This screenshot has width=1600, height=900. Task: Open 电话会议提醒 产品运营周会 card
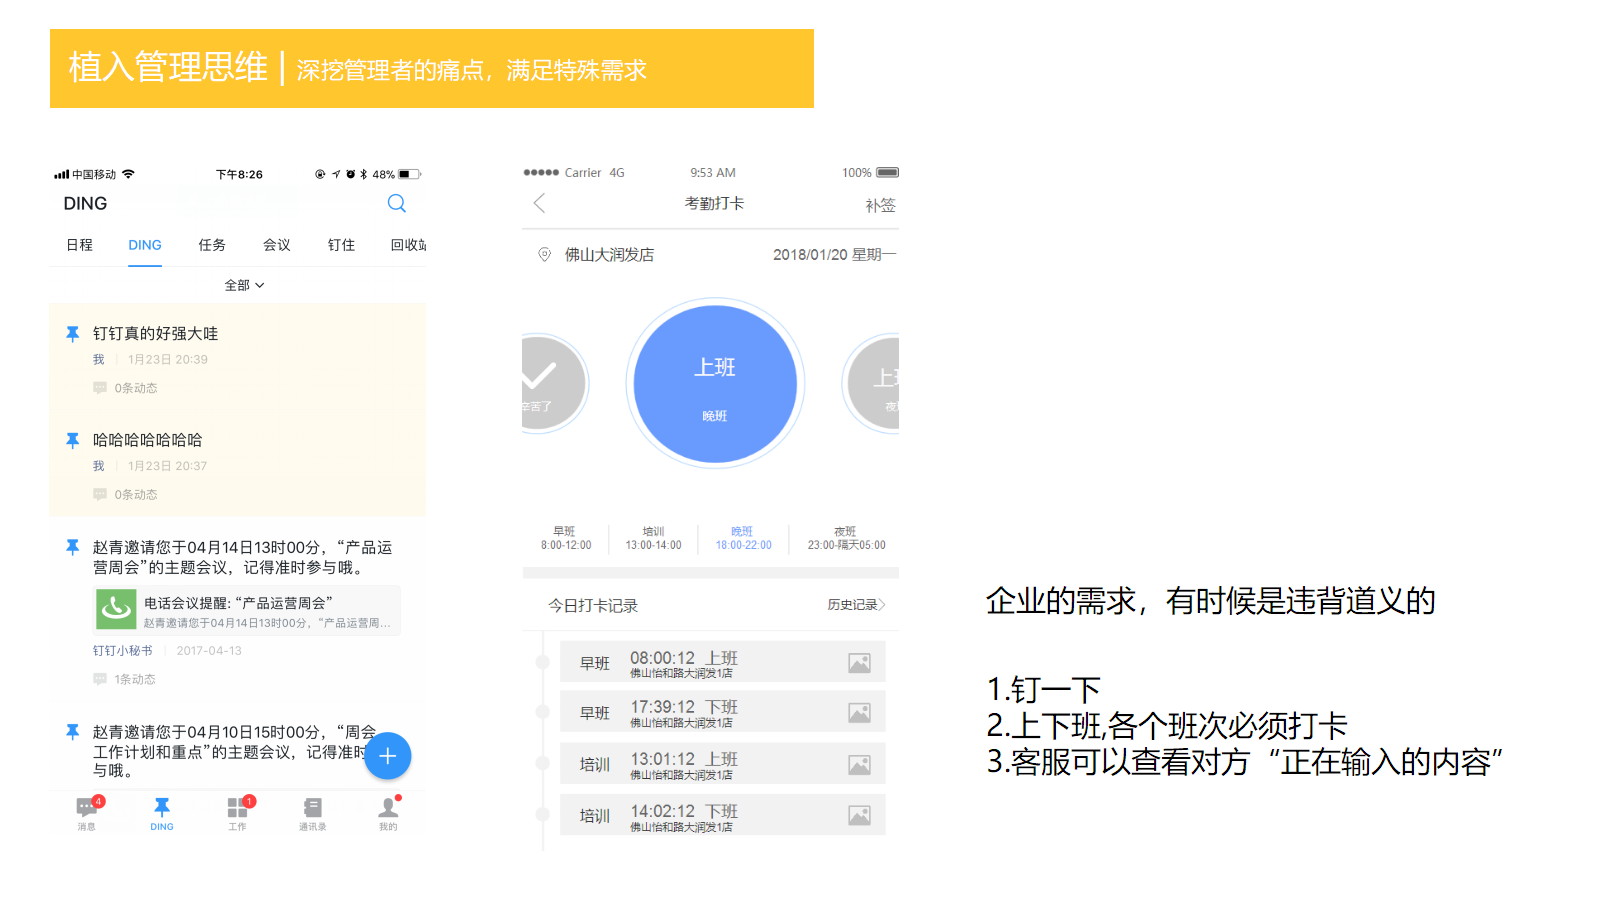[x=247, y=611]
